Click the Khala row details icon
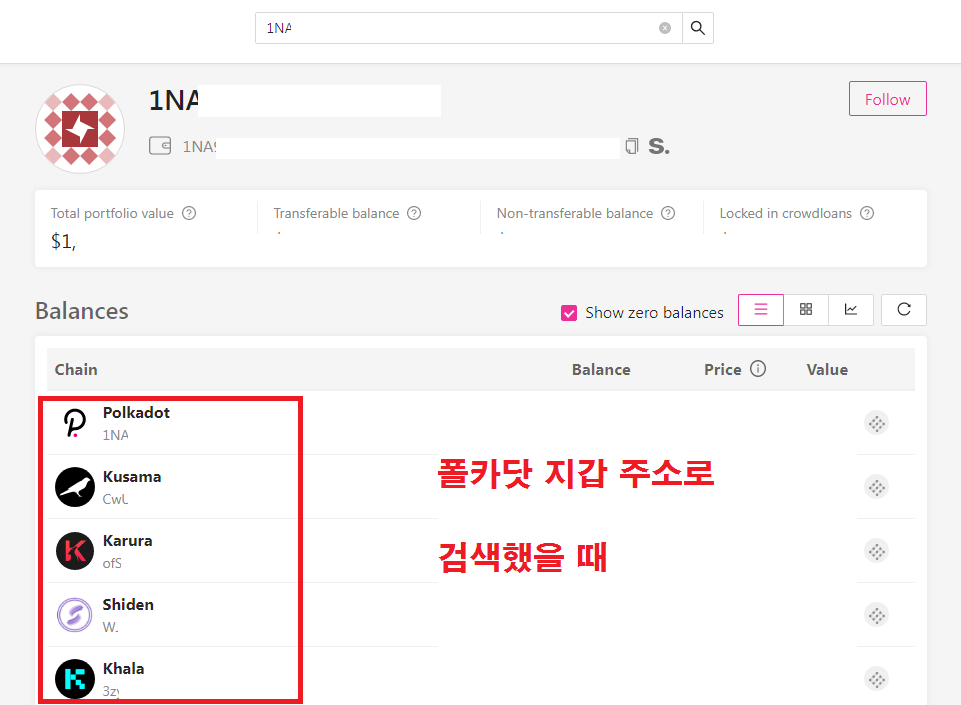Image resolution: width=961 pixels, height=705 pixels. click(876, 679)
